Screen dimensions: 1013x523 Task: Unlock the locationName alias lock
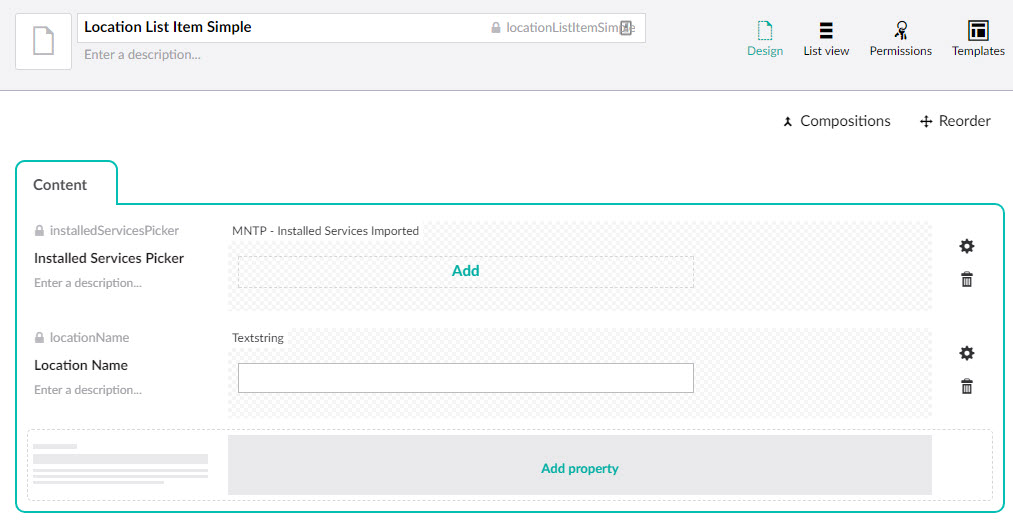39,338
